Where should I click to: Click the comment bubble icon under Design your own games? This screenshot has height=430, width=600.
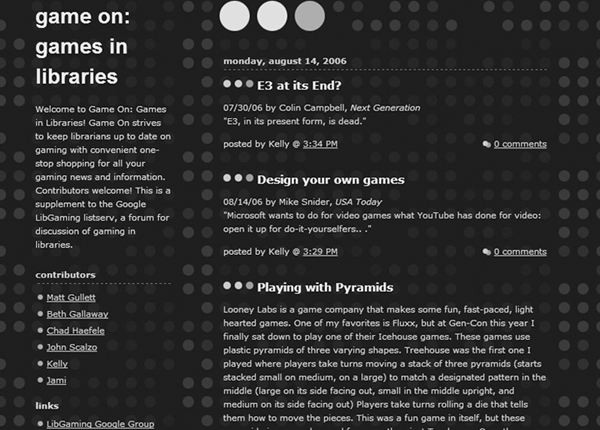pos(487,251)
